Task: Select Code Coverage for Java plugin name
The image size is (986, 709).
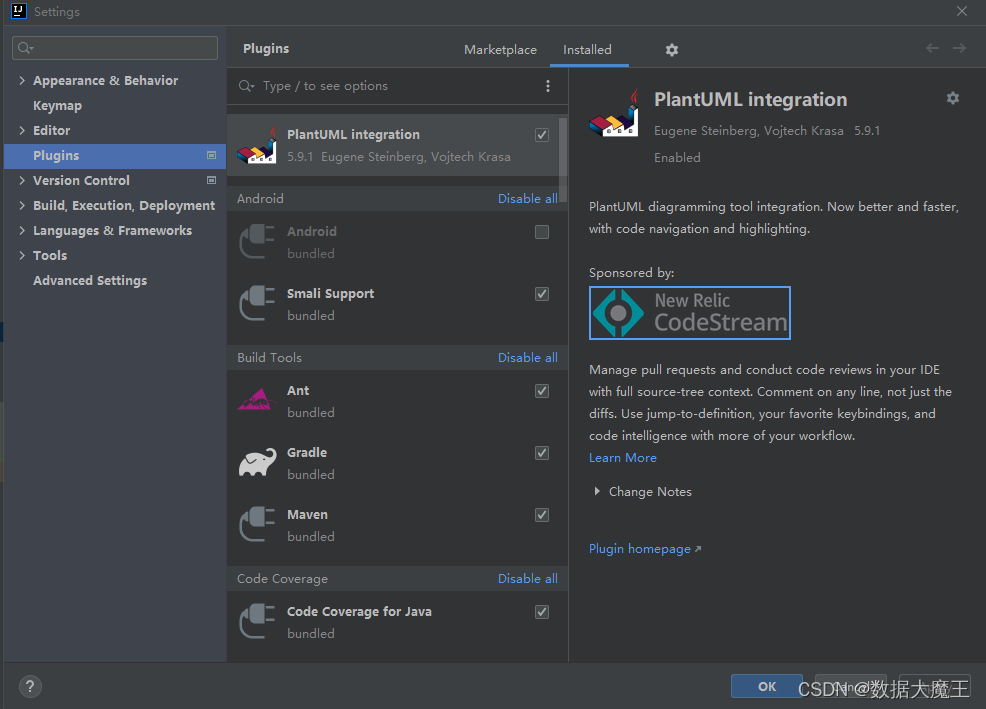Action: click(359, 611)
